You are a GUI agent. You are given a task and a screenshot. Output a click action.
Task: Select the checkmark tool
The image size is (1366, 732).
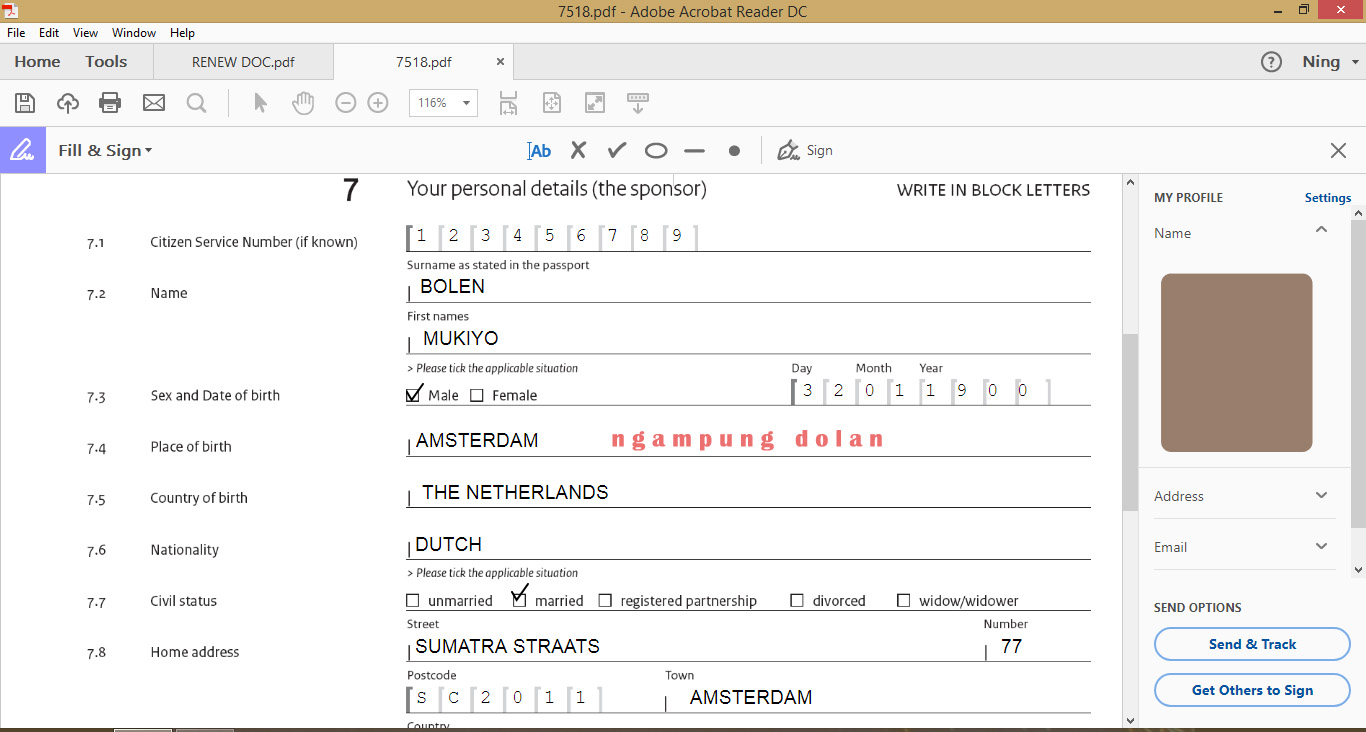point(617,150)
